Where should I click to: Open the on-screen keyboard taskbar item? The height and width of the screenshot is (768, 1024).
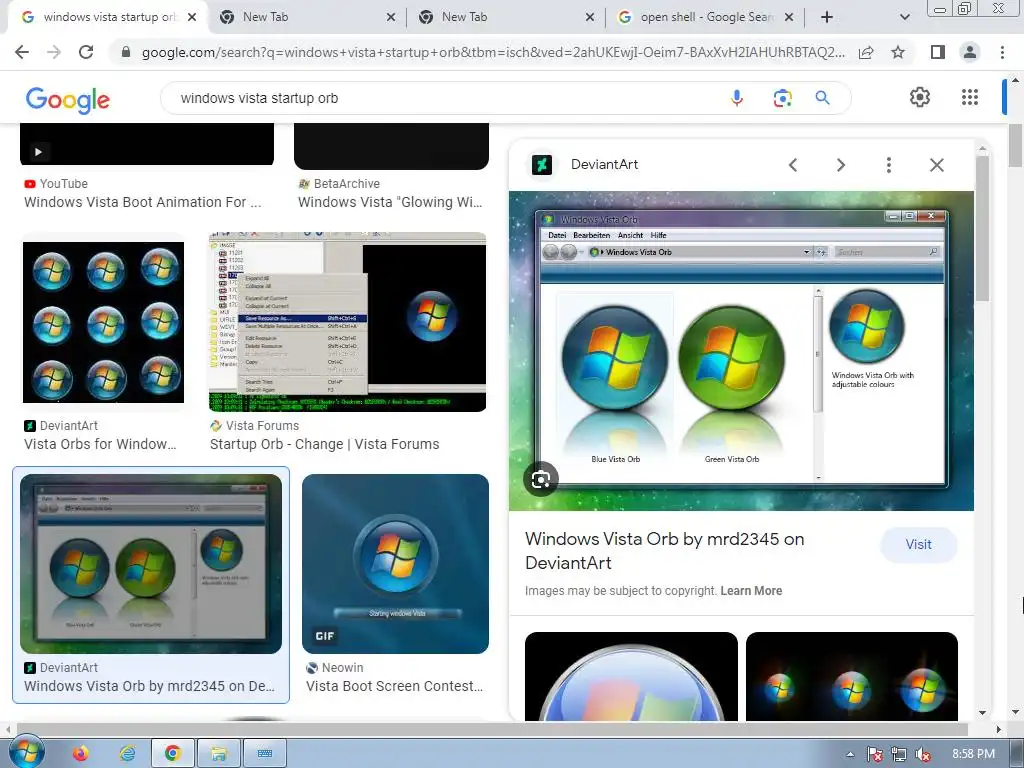(264, 754)
